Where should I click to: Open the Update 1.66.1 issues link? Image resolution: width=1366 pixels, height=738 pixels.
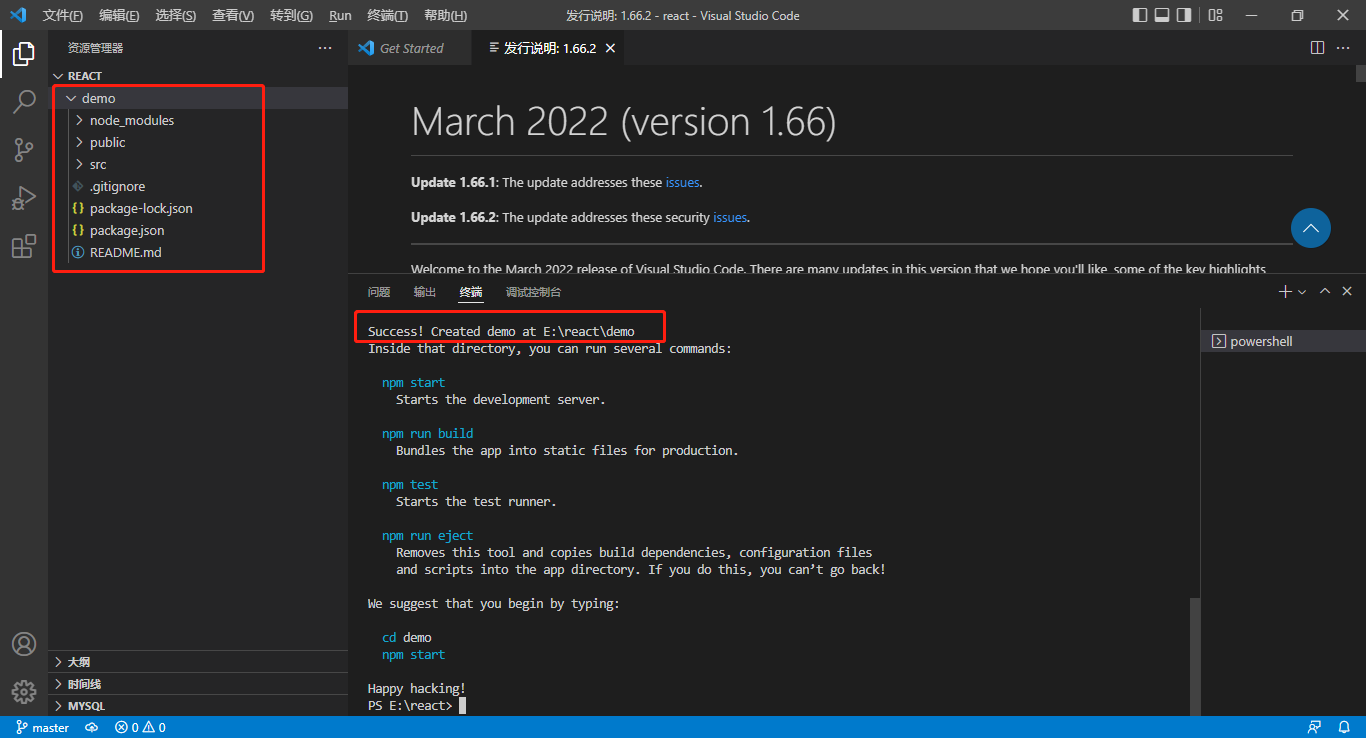[683, 183]
